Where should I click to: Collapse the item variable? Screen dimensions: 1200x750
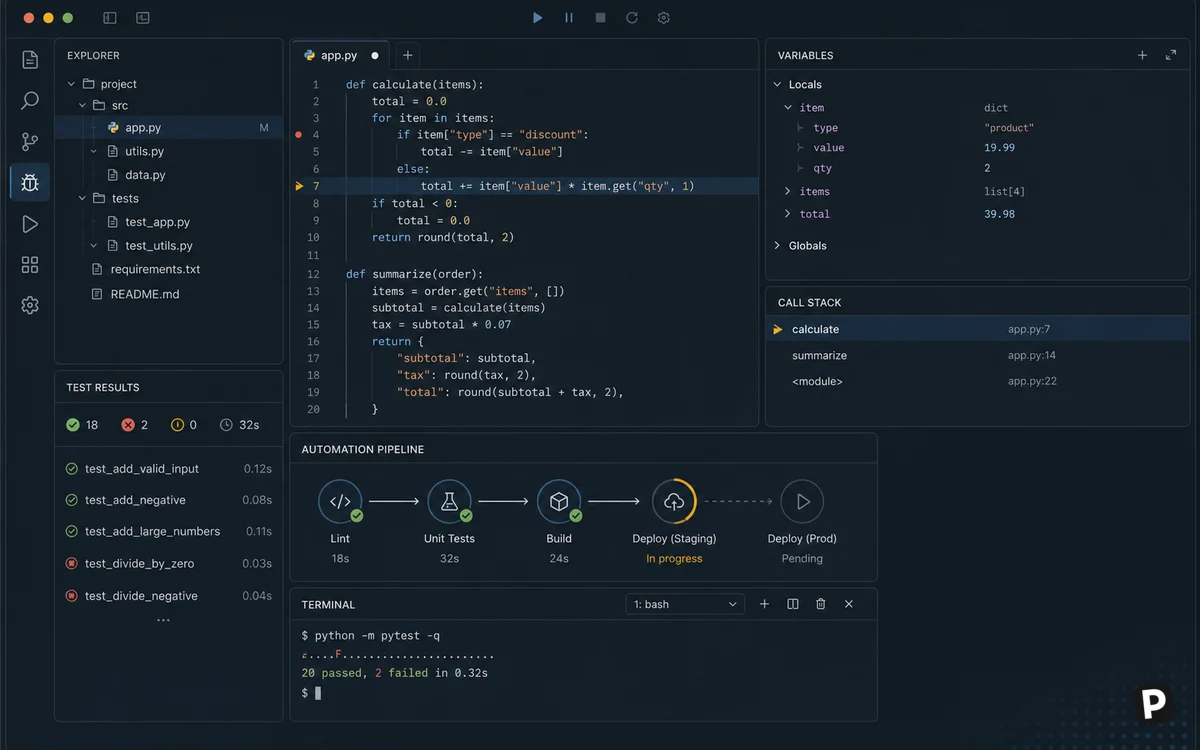[x=788, y=108]
